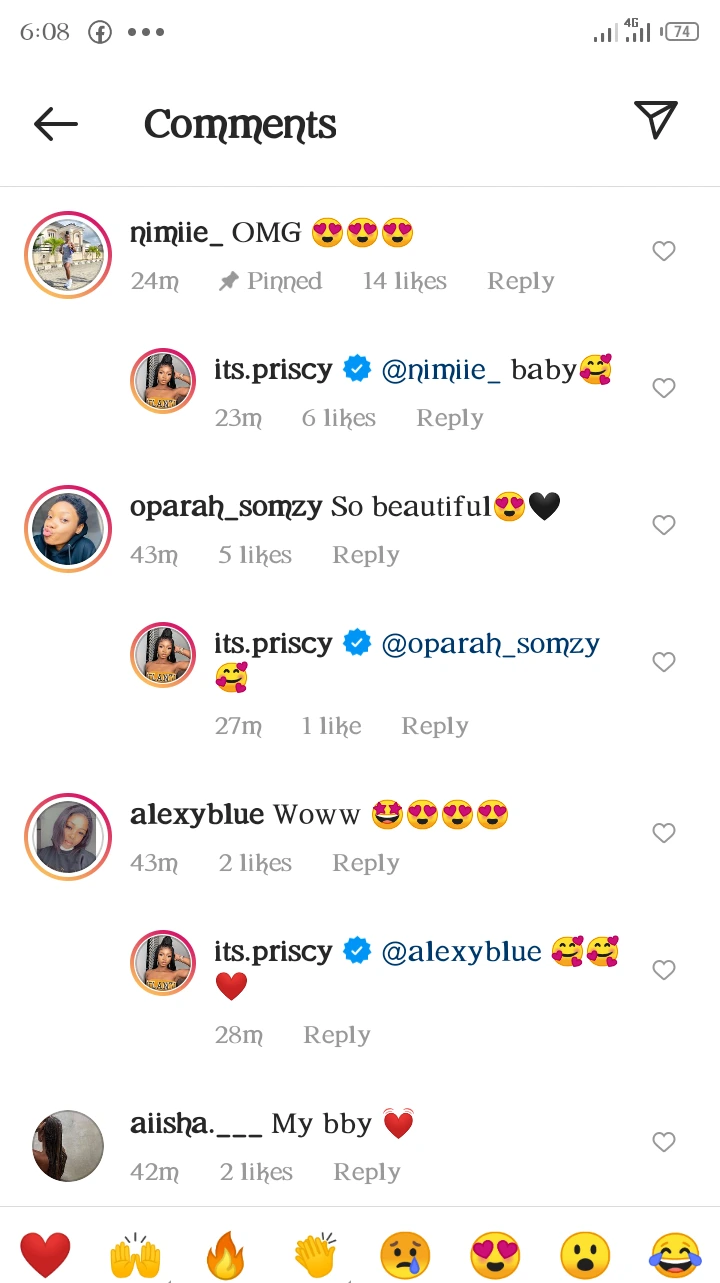Like oparah_somzy's So beautiful comment
The height and width of the screenshot is (1283, 720).
(664, 525)
